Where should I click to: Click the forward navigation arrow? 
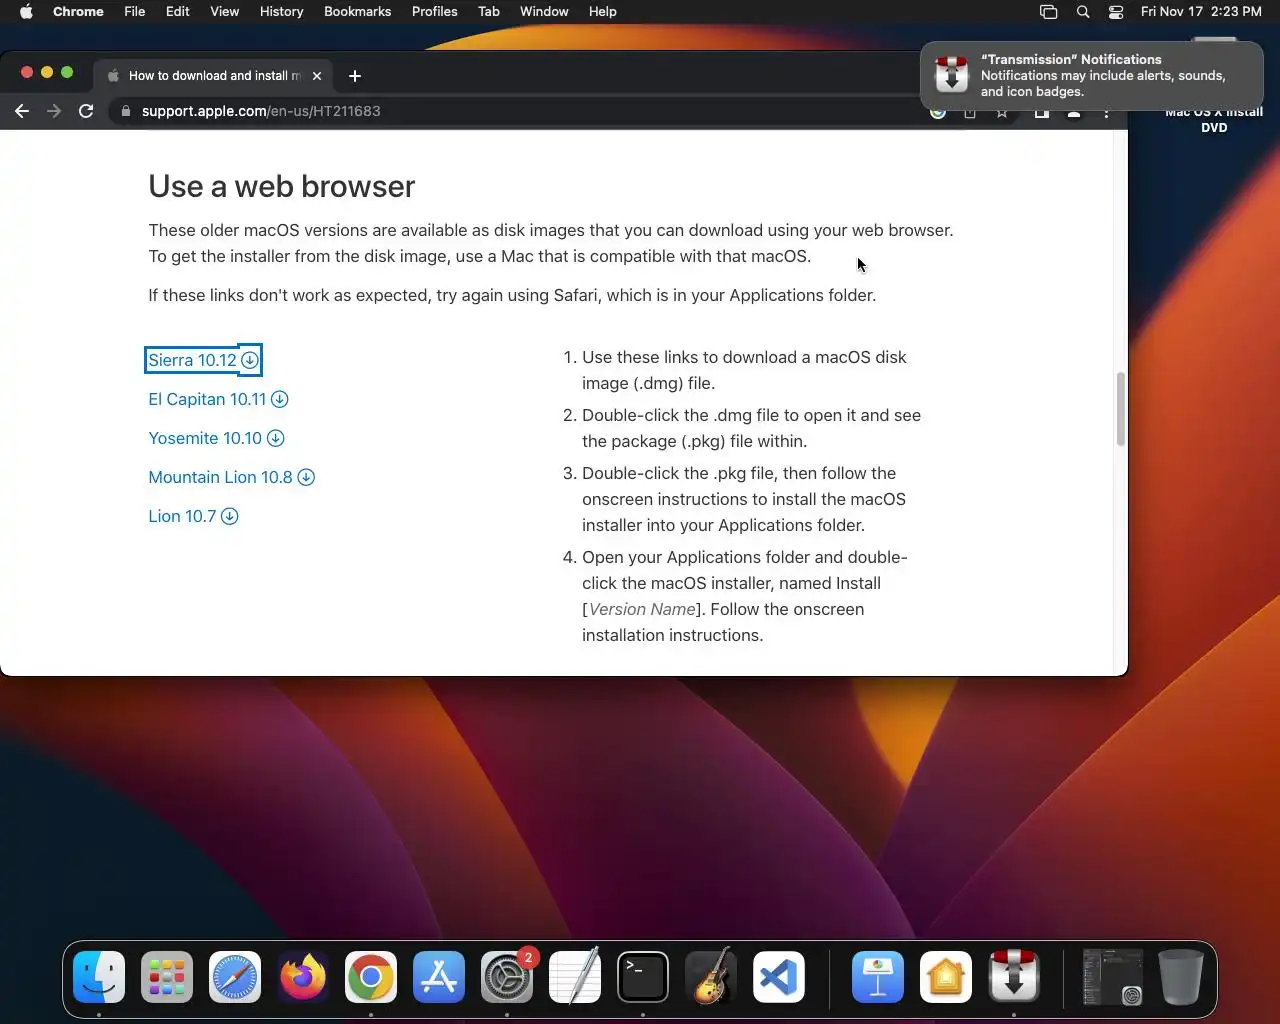click(54, 111)
